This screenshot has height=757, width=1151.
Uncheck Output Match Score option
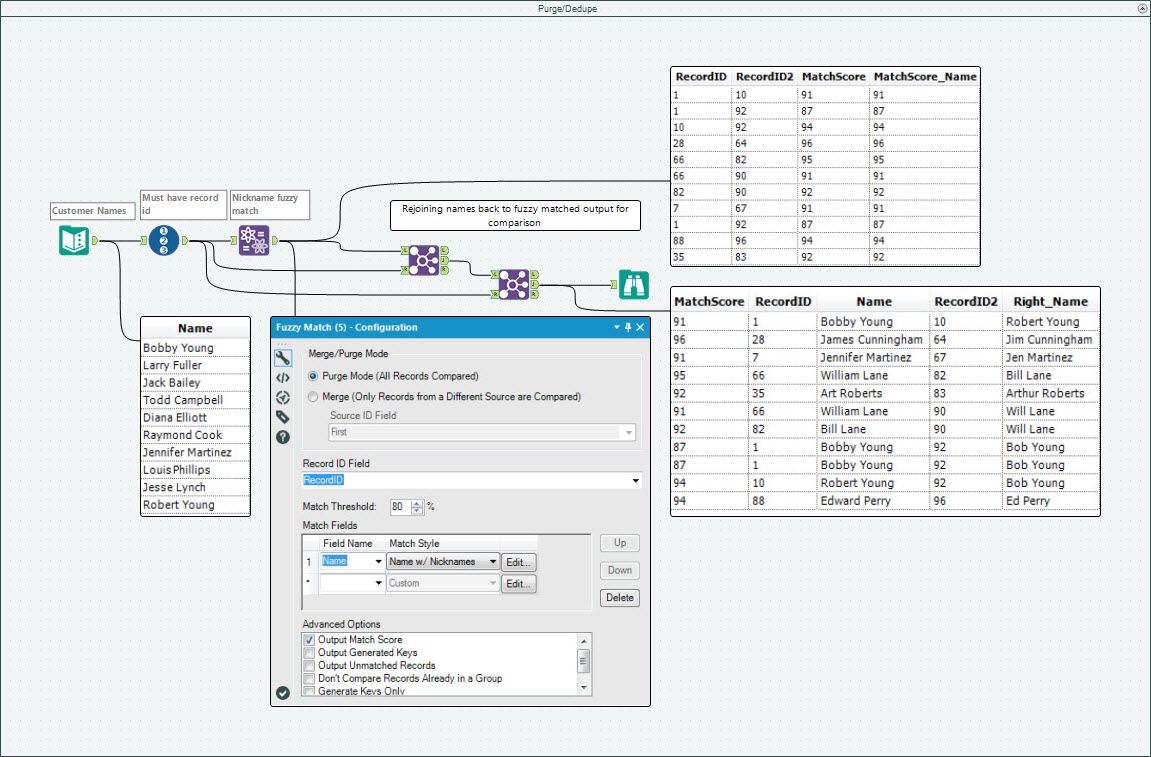(310, 640)
